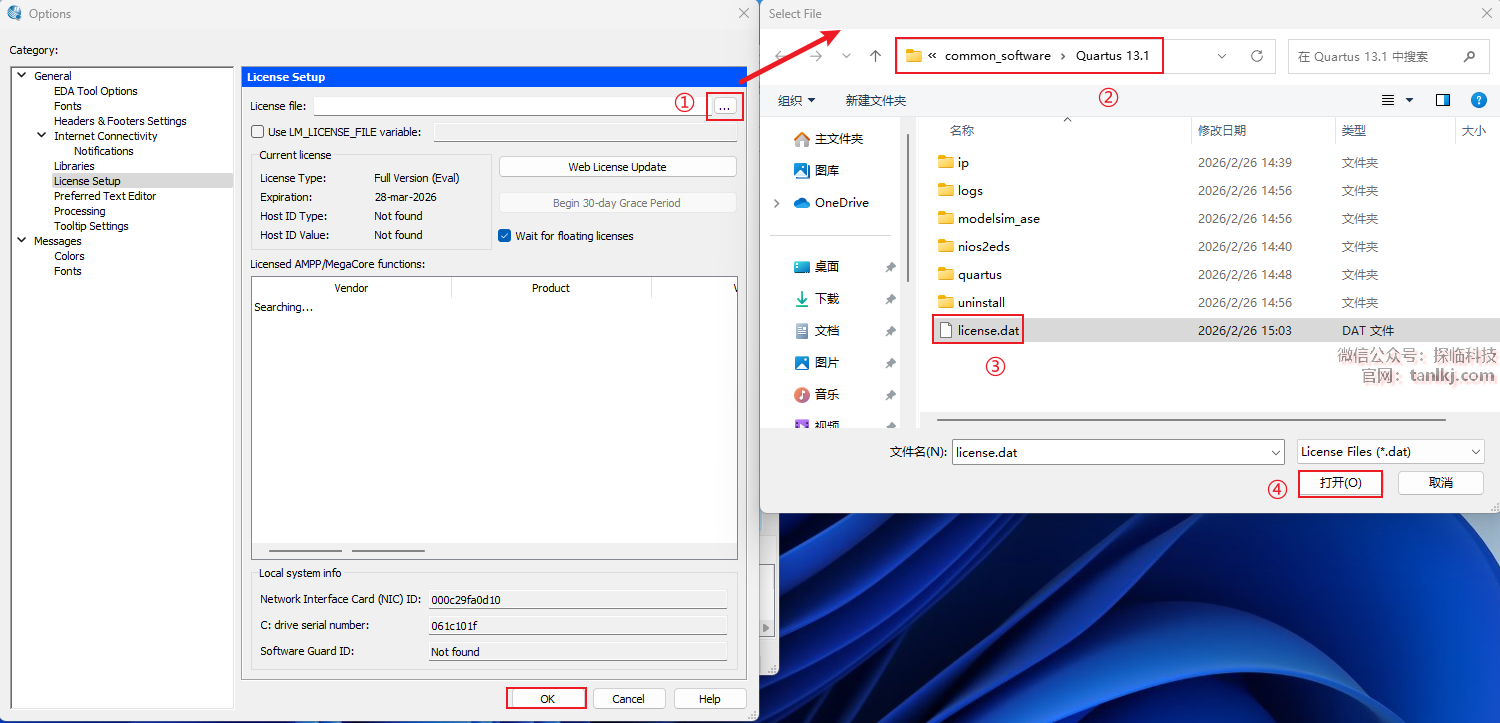Click the license file browse (...) button
This screenshot has height=723, width=1500.
tap(724, 106)
